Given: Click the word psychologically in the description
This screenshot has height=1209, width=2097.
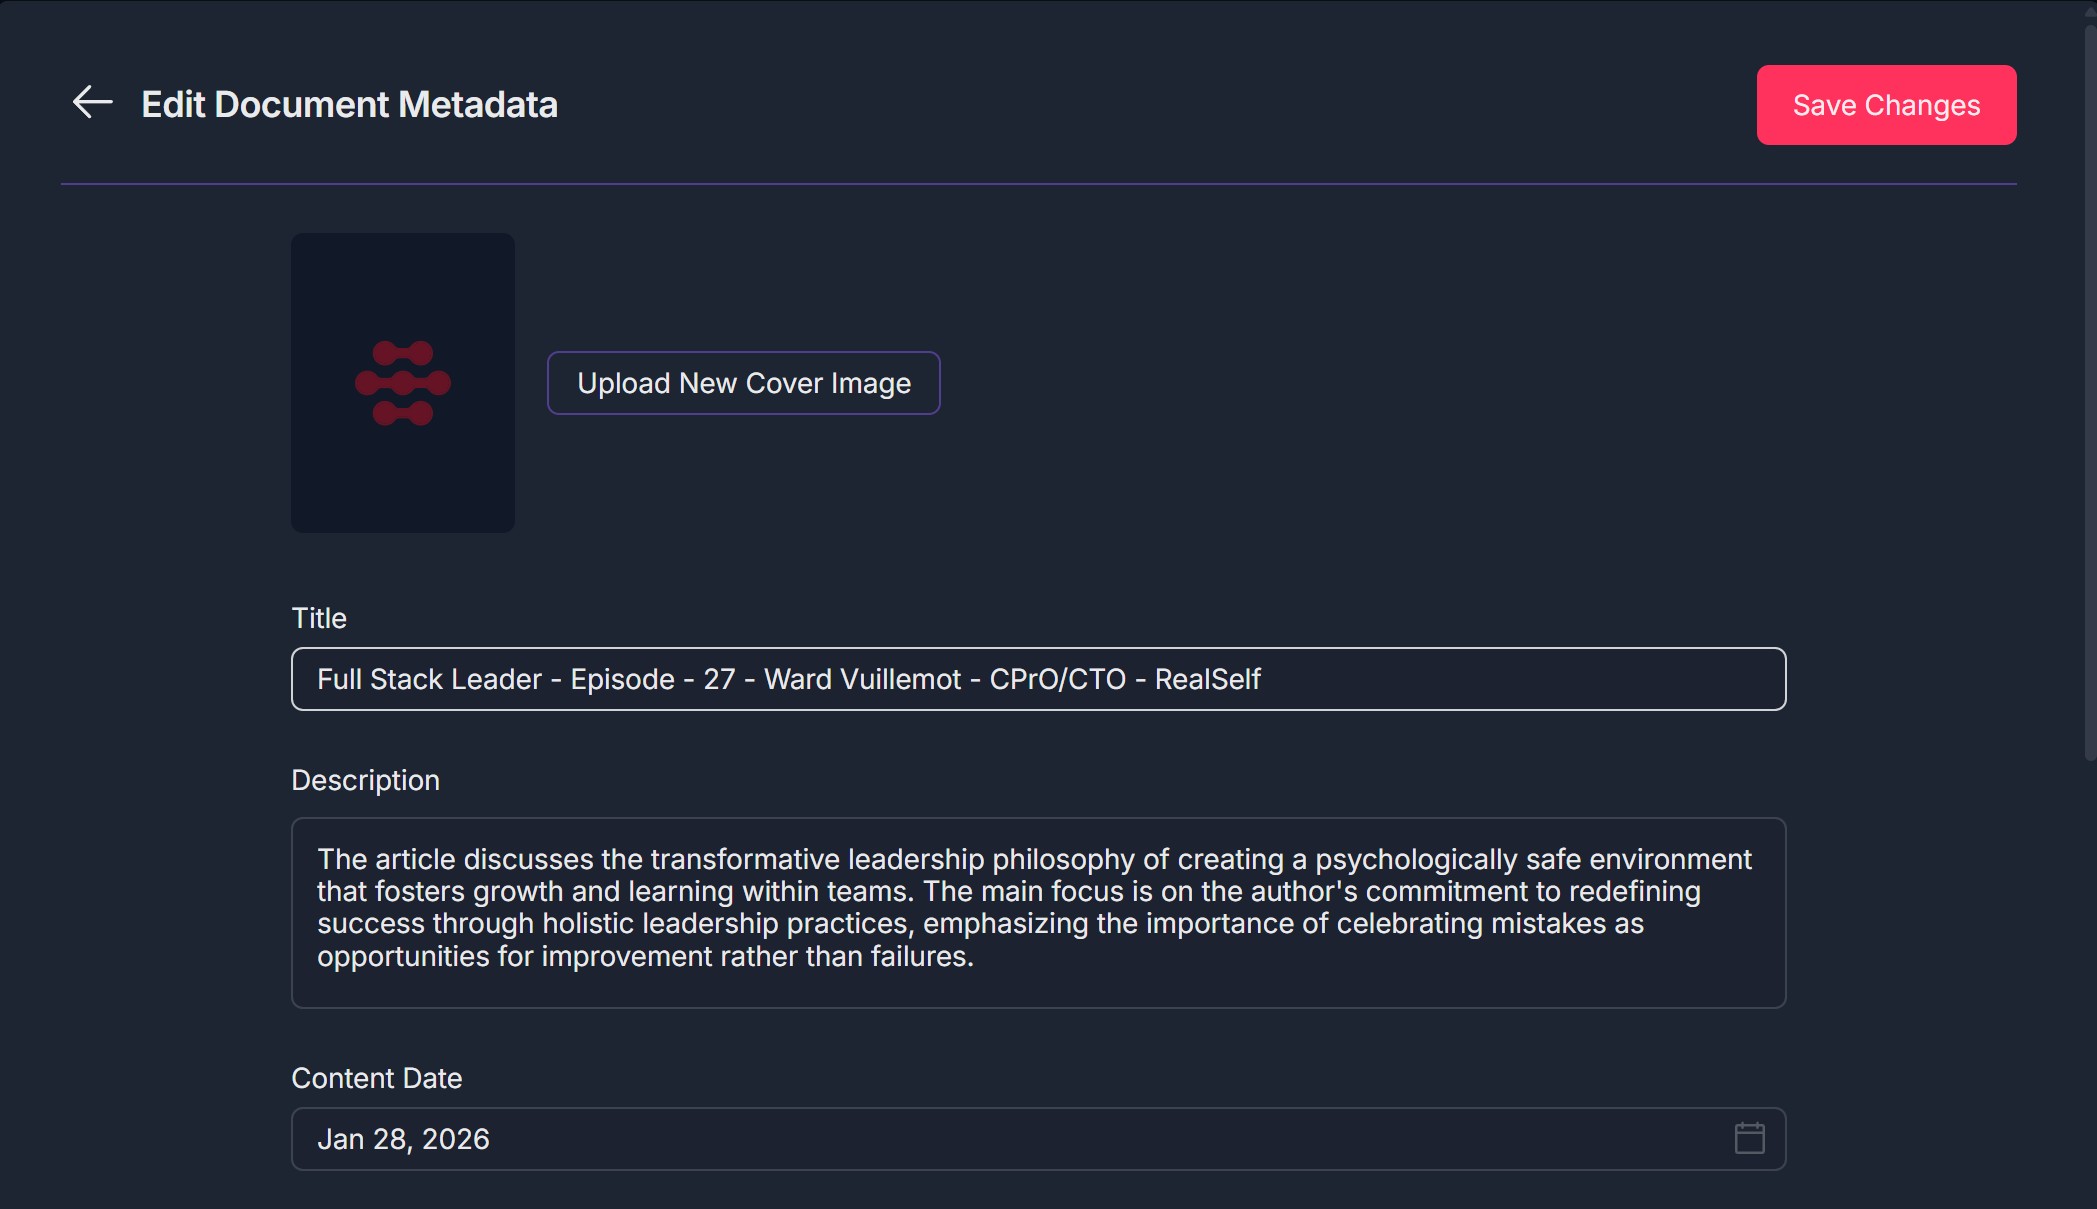Looking at the screenshot, I should click(1416, 859).
